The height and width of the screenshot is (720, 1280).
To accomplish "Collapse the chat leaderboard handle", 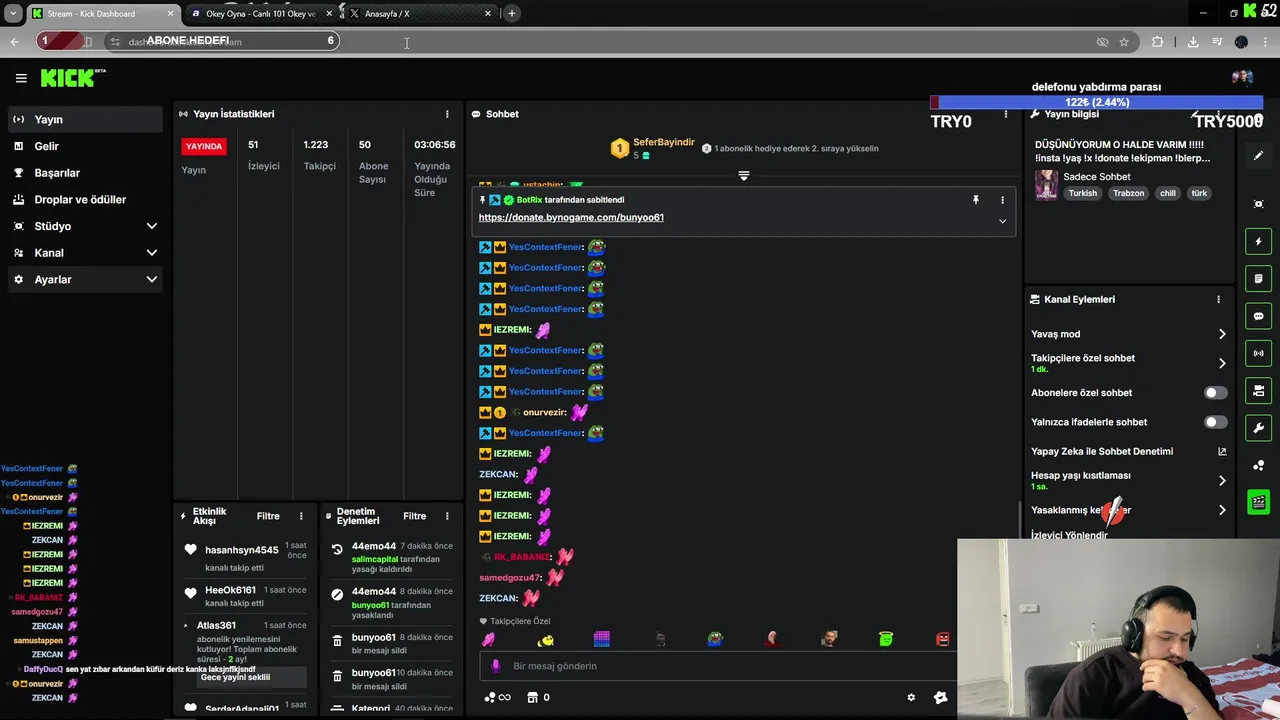I will [743, 176].
